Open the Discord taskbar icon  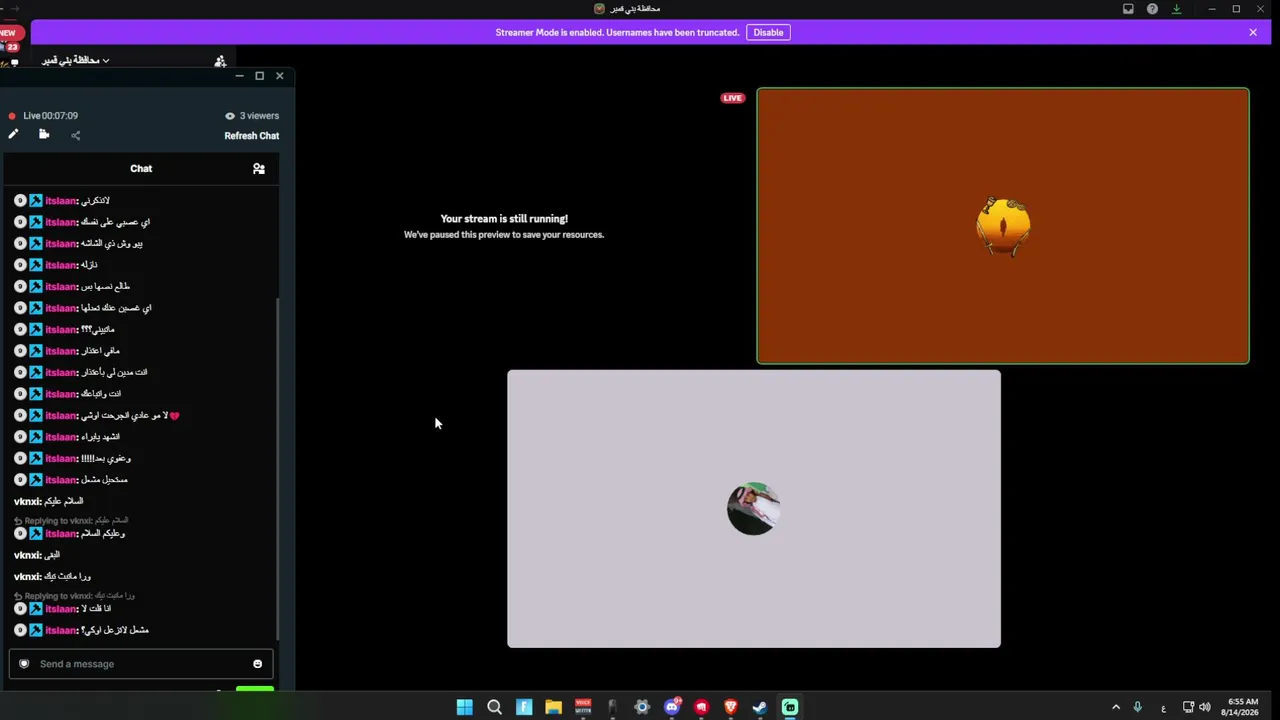coord(672,707)
